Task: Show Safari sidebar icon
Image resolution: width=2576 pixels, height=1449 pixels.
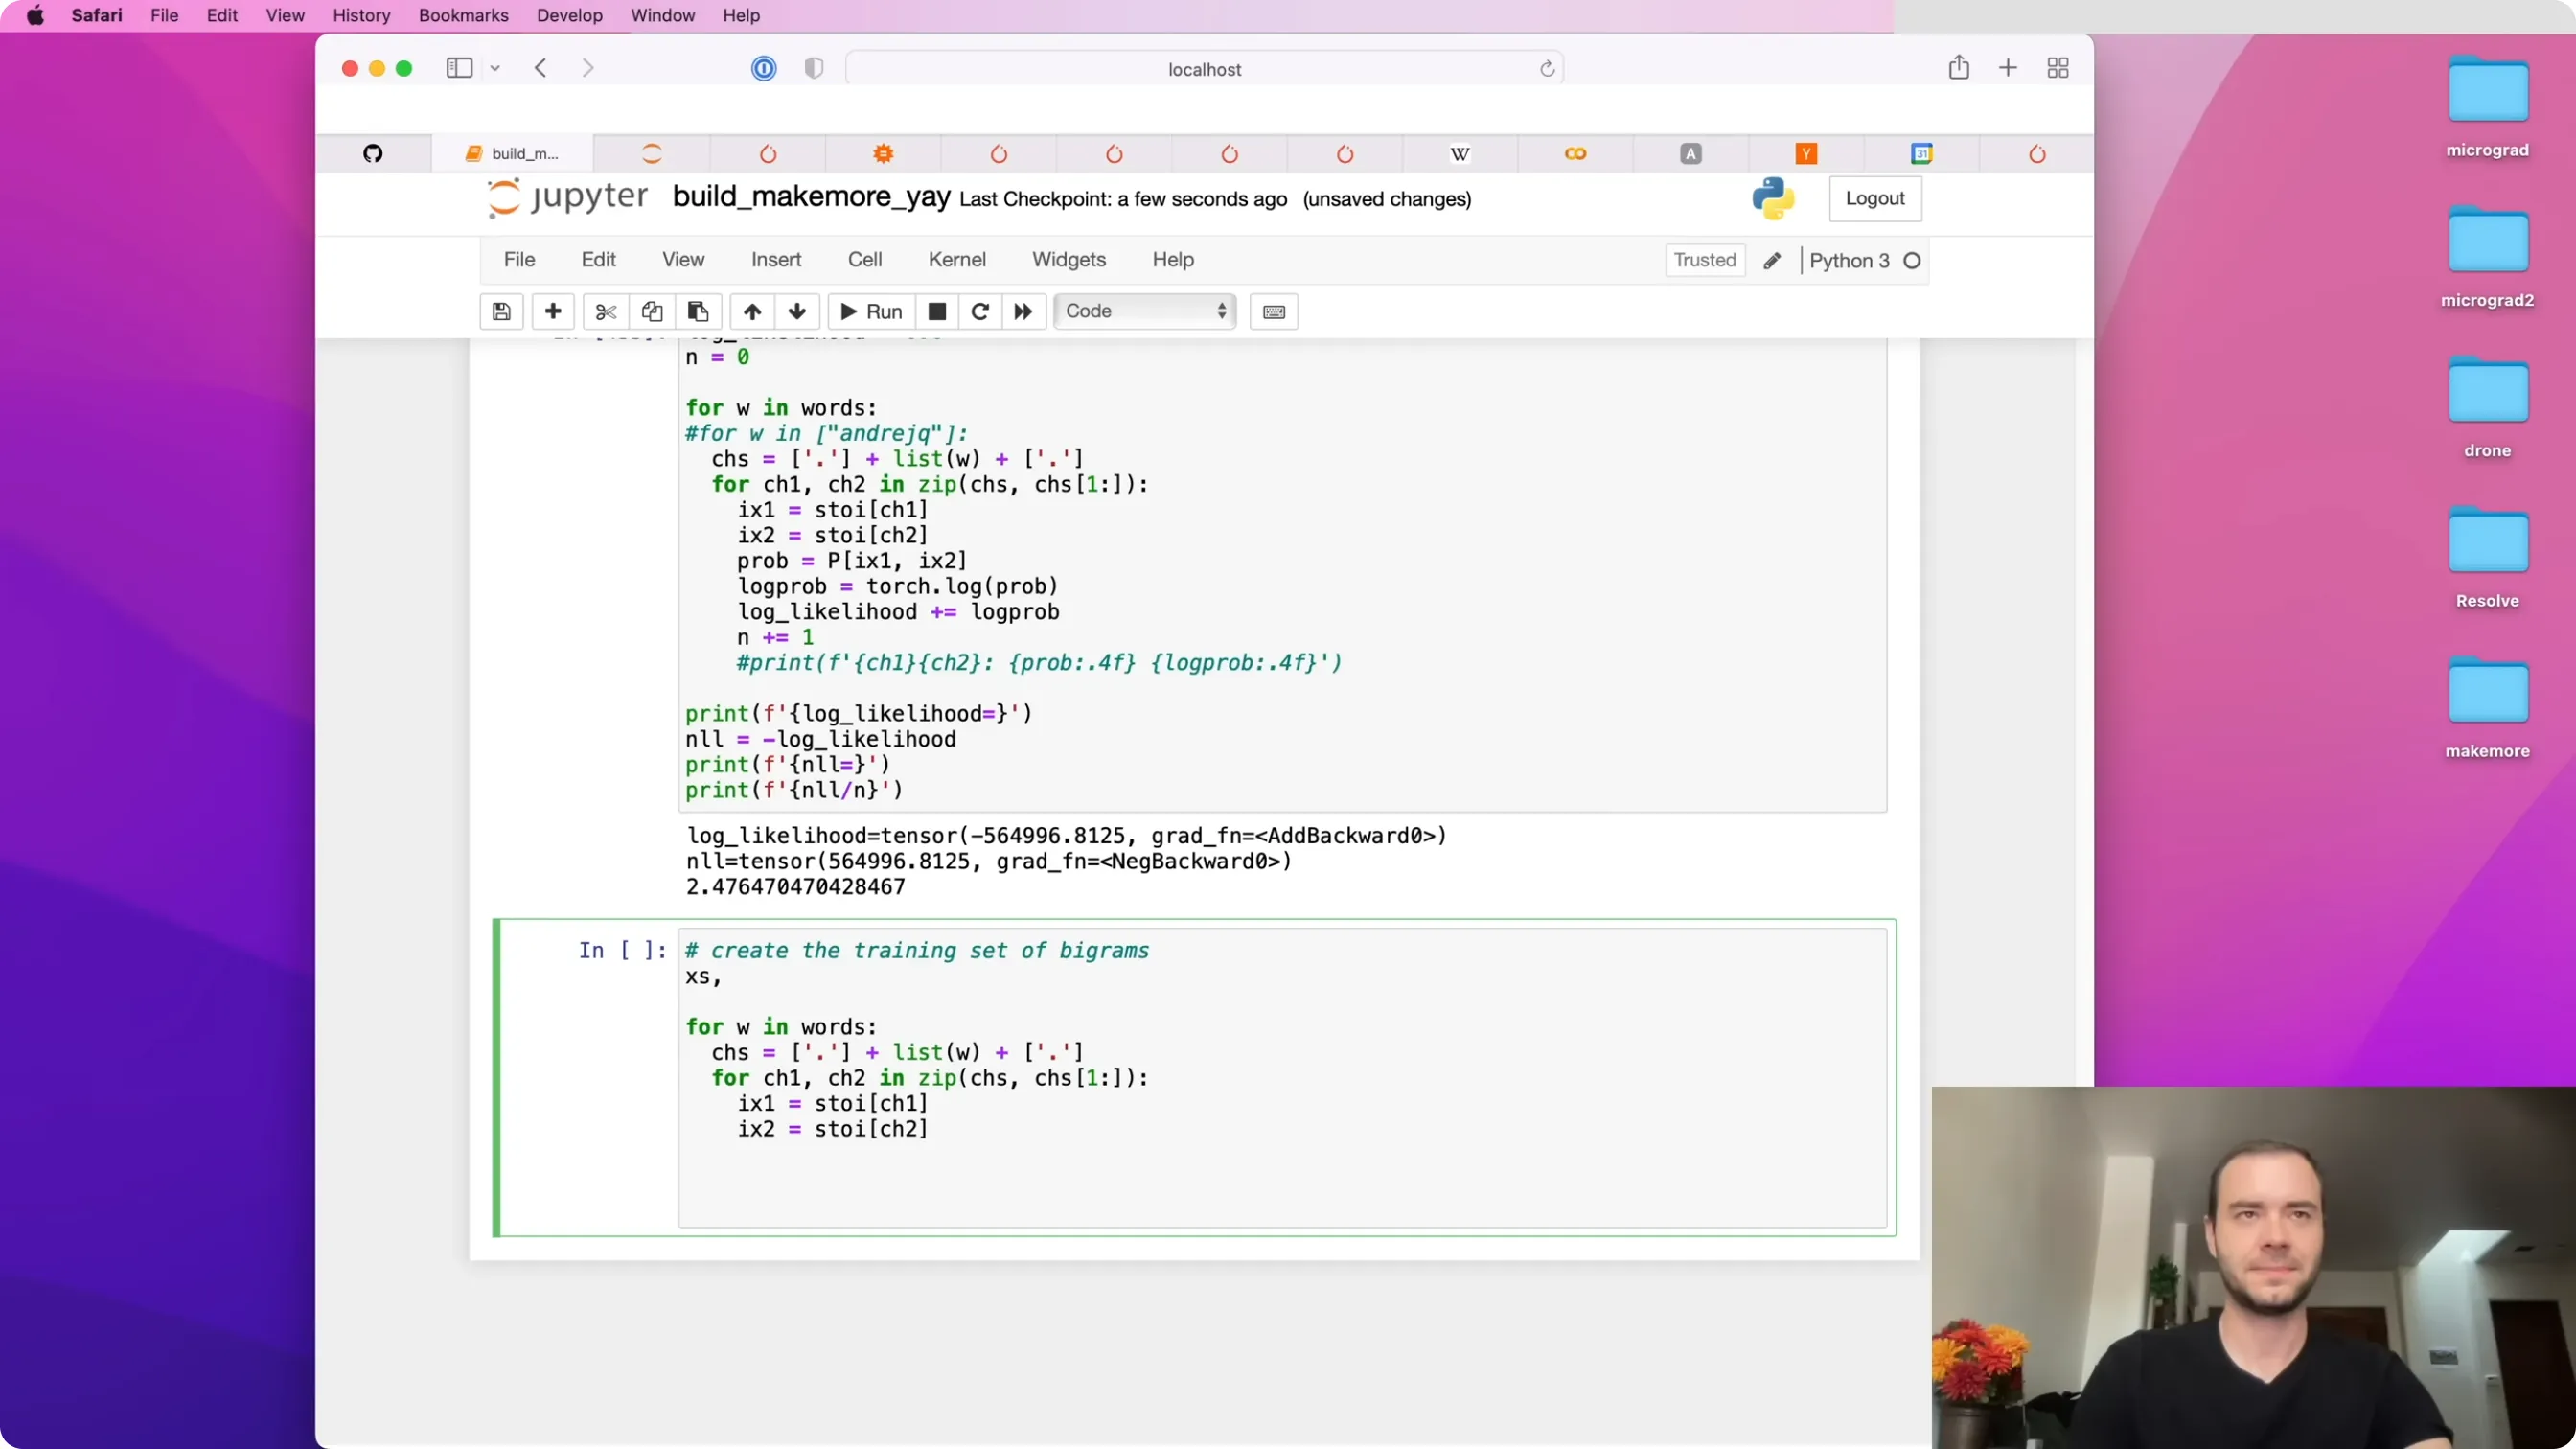Action: pos(459,68)
